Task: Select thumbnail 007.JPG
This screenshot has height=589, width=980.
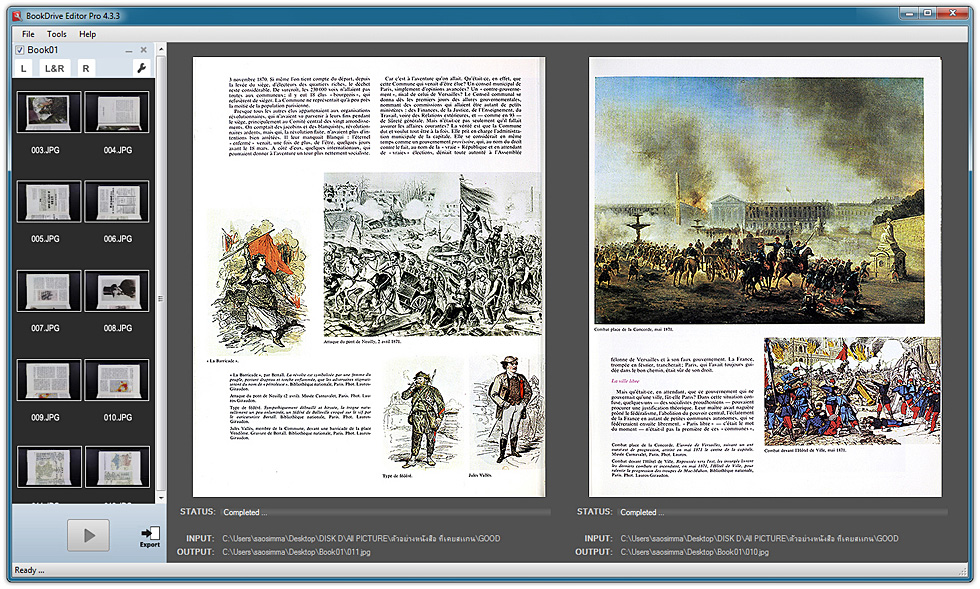Action: [49, 291]
